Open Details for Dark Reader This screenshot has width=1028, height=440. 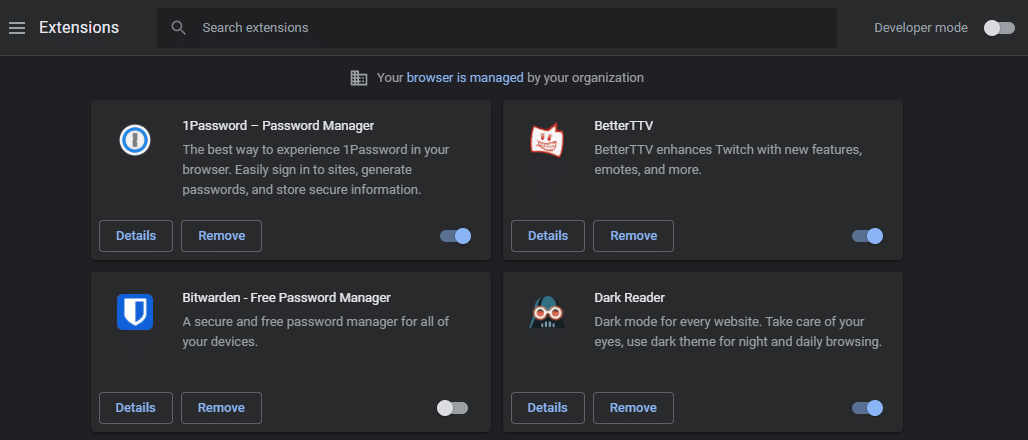click(547, 408)
